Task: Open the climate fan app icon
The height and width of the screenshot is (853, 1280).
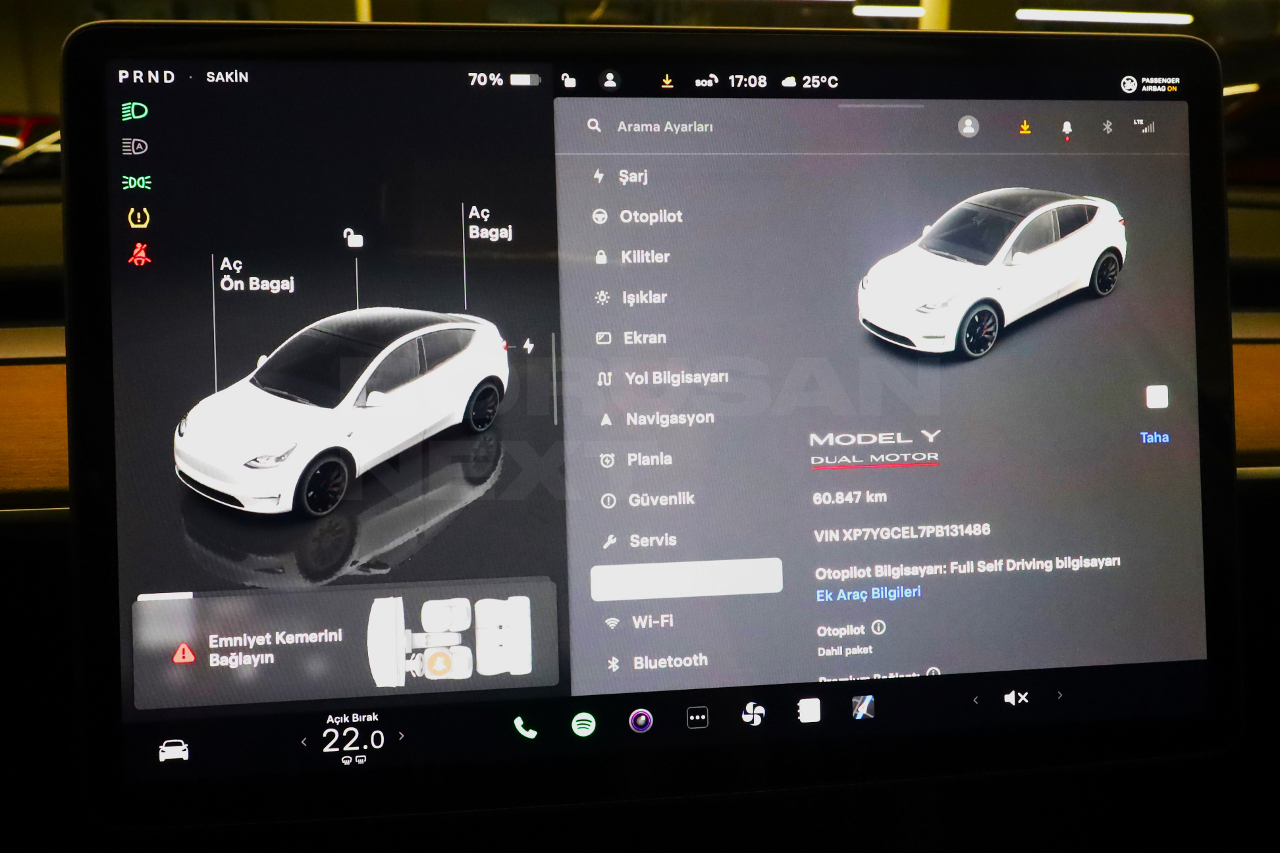Action: click(753, 714)
